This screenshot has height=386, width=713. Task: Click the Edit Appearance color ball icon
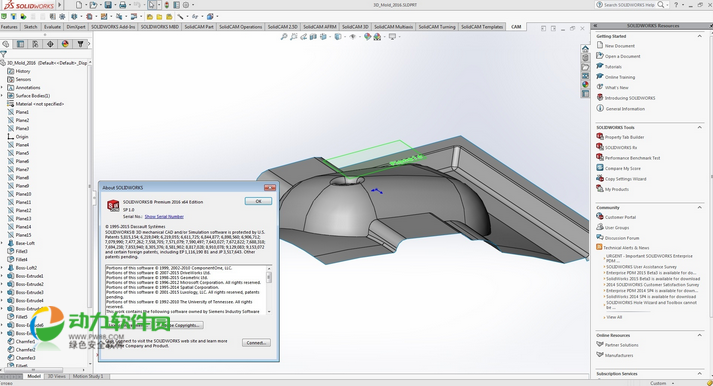tap(367, 36)
